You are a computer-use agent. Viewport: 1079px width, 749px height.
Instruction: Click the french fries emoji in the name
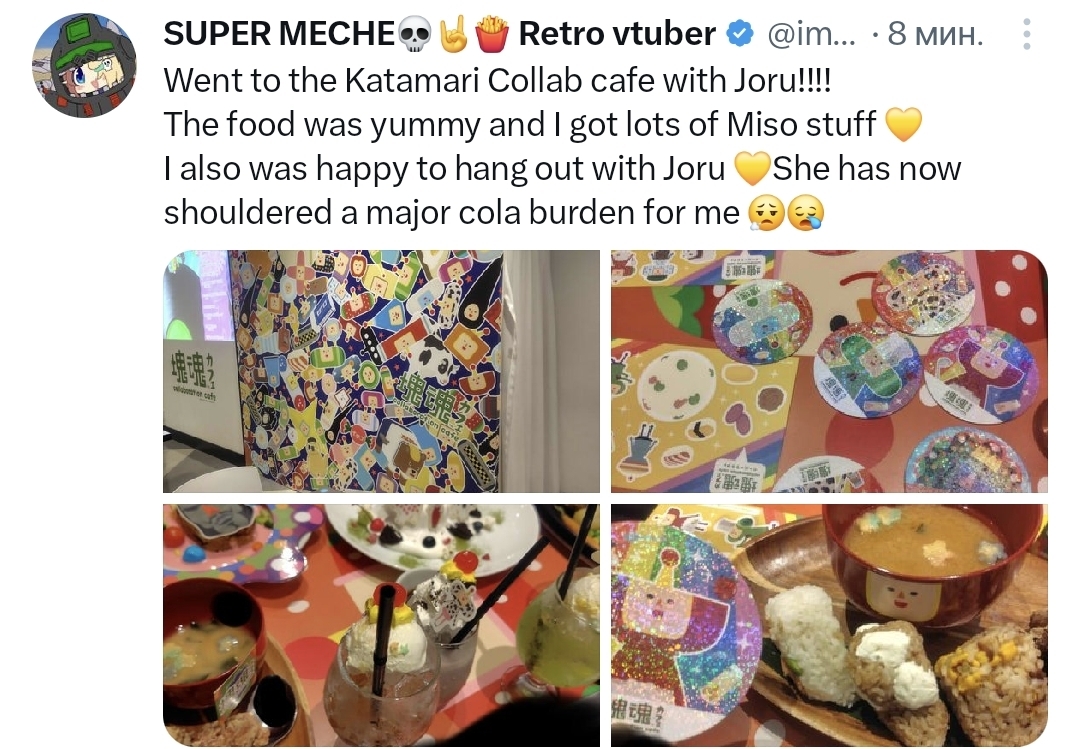point(491,34)
